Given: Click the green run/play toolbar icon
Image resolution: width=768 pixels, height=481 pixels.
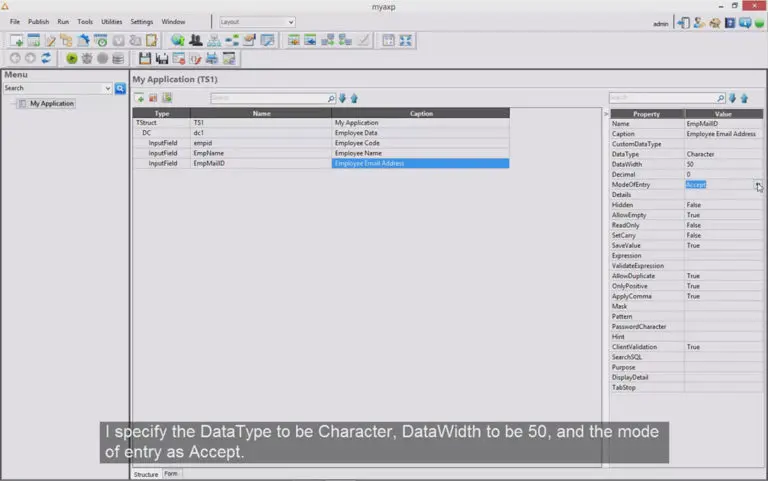Looking at the screenshot, I should pos(72,59).
